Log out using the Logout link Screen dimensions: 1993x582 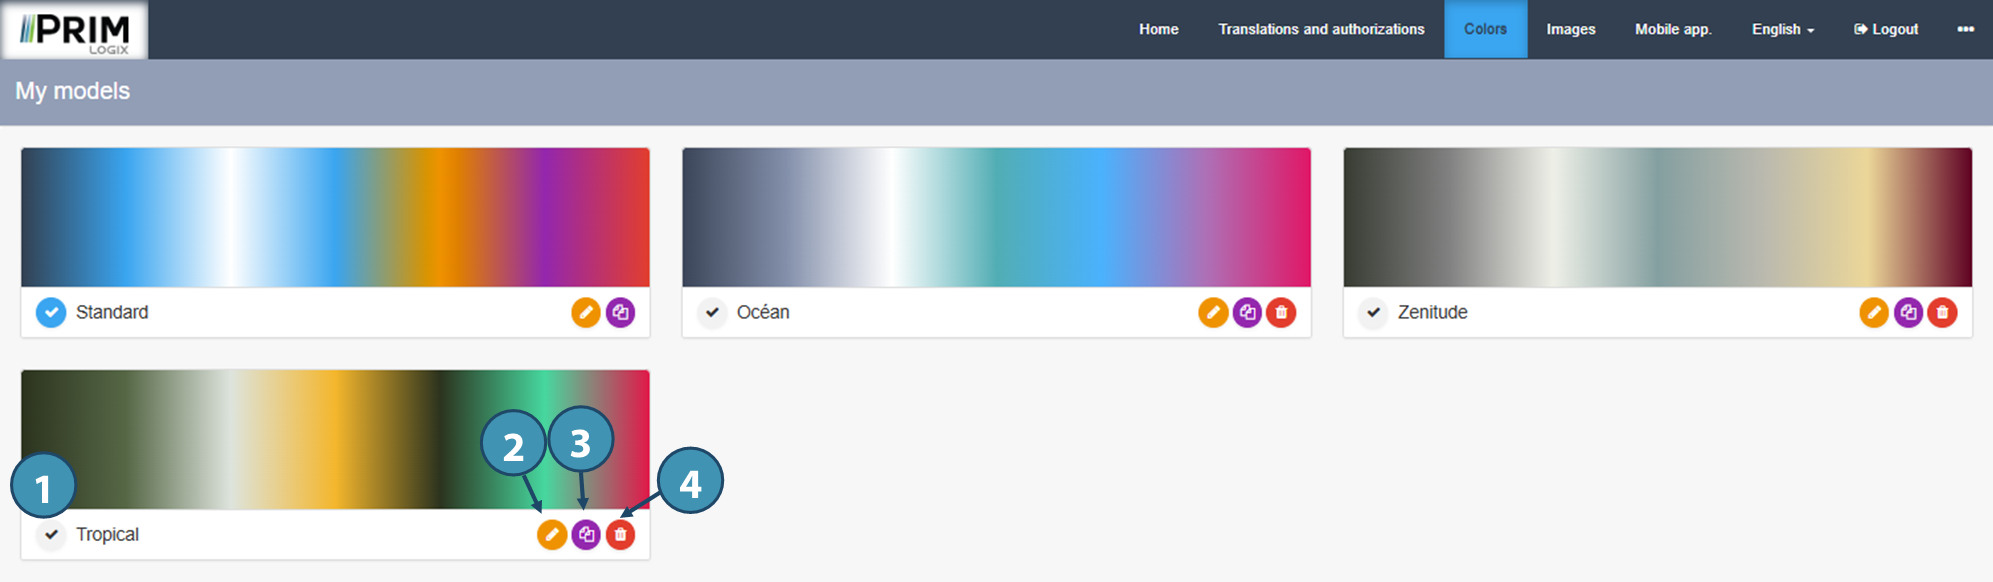[x=1886, y=29]
